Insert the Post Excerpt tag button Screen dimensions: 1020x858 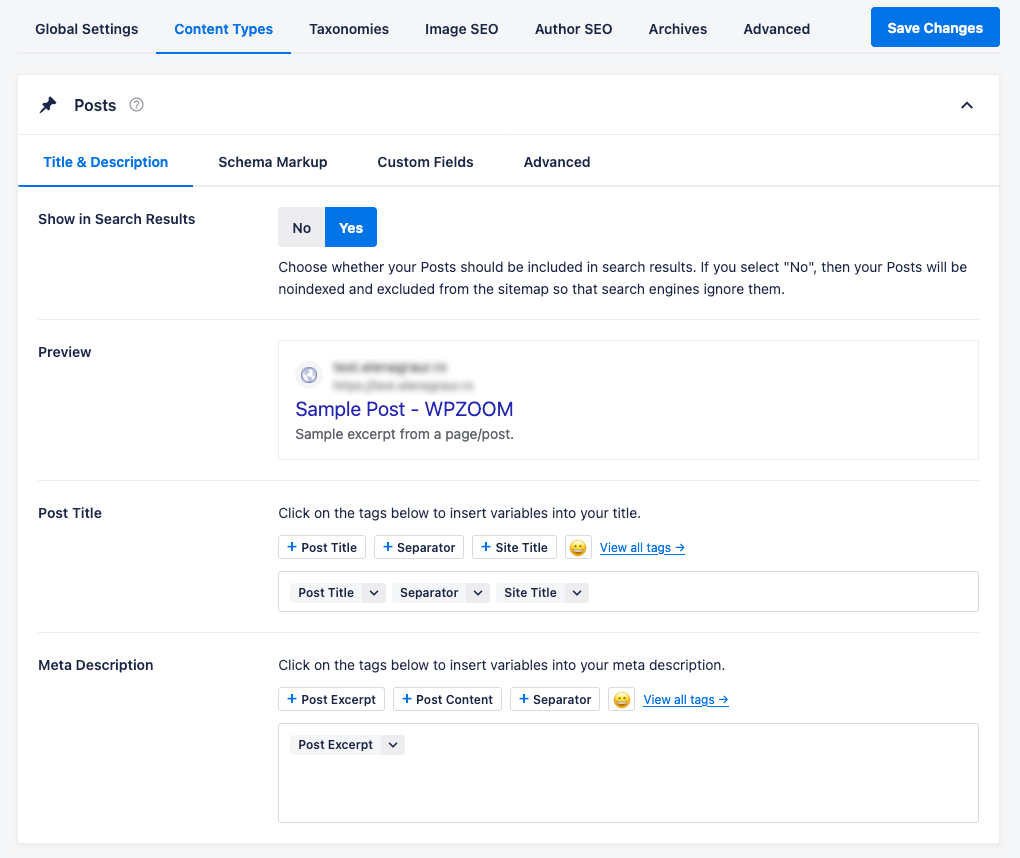(x=331, y=699)
